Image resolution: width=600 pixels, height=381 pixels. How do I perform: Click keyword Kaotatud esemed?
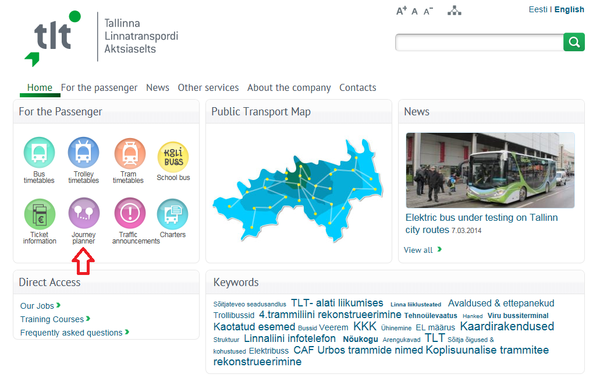click(x=254, y=327)
